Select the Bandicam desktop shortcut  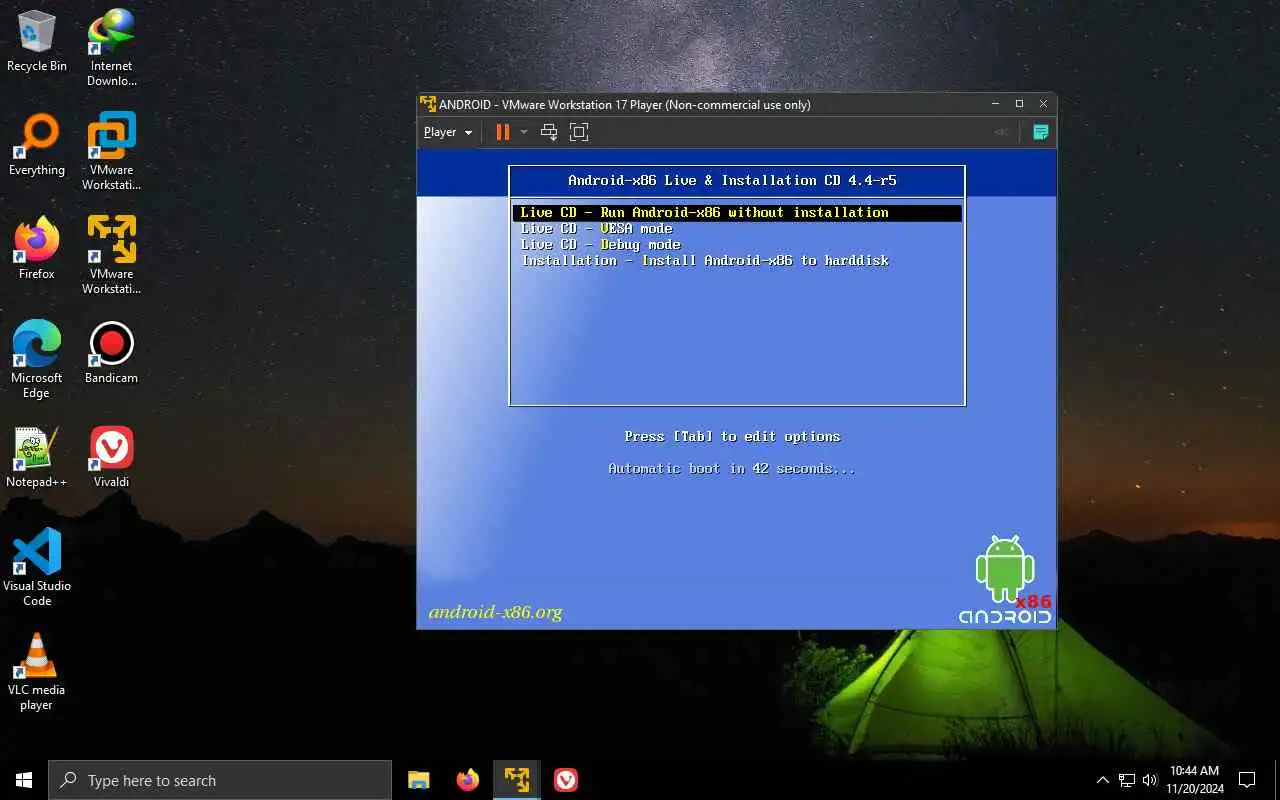[111, 353]
